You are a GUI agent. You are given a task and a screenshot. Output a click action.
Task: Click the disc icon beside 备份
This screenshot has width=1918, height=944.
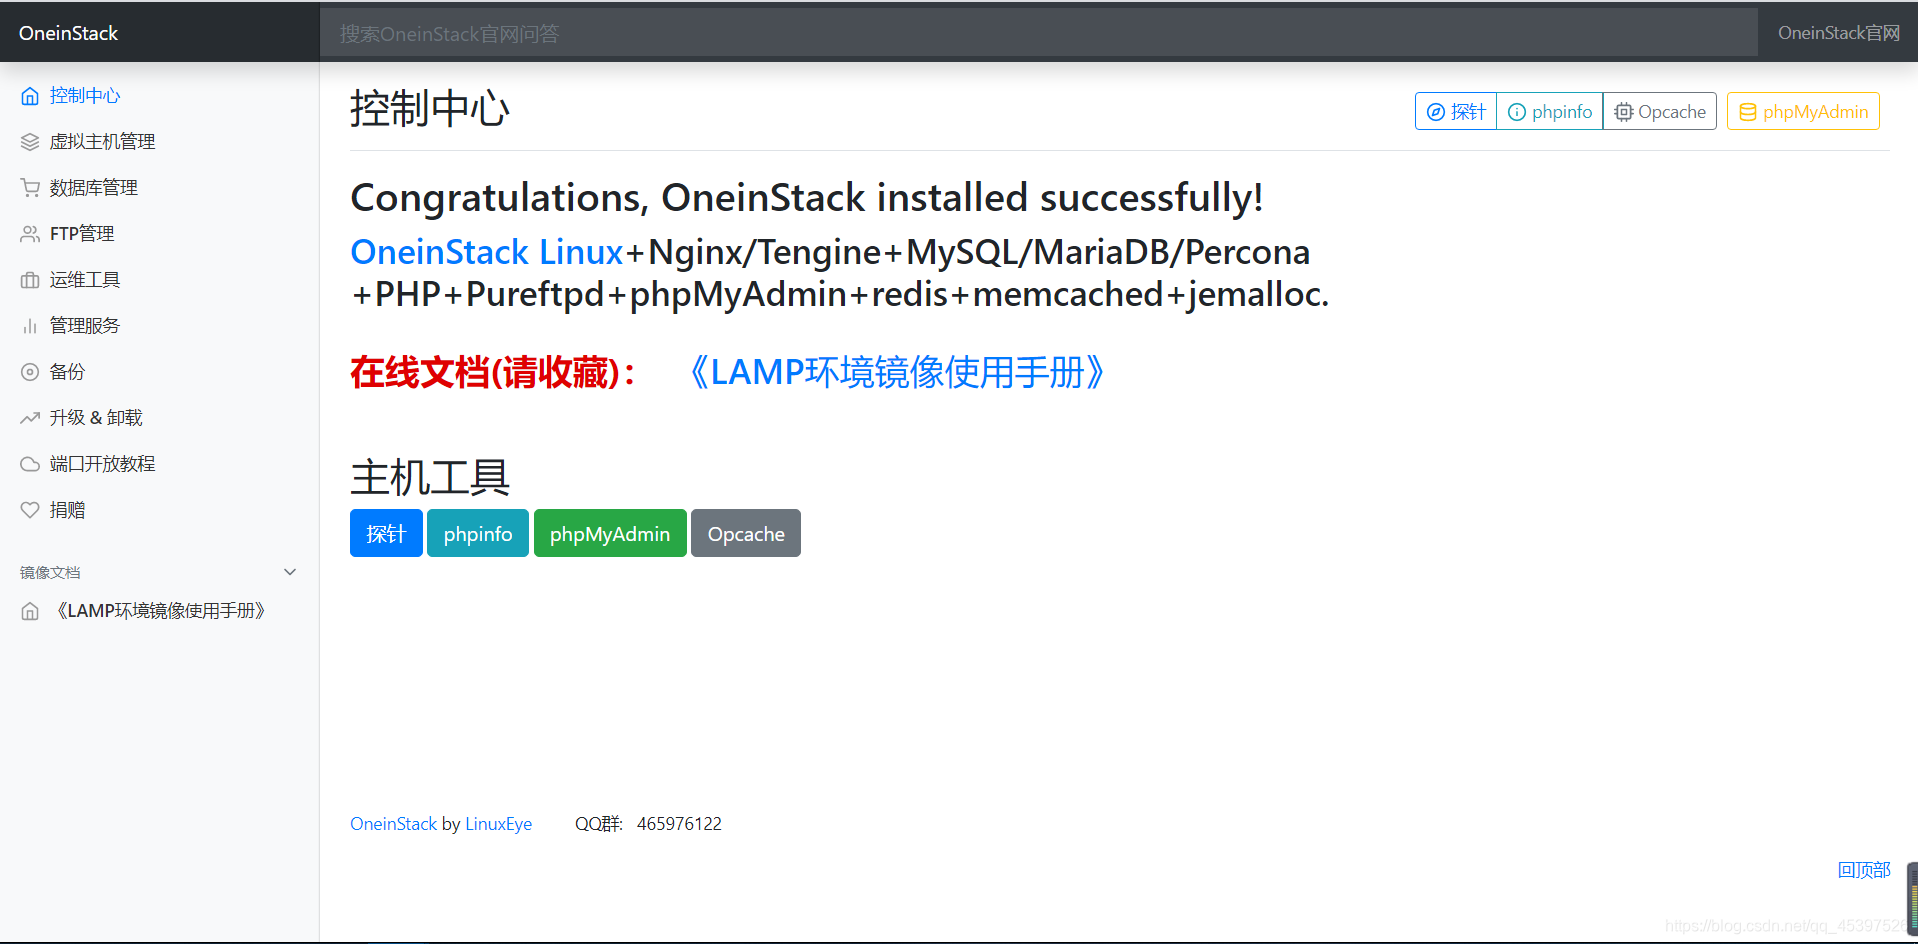click(x=30, y=372)
